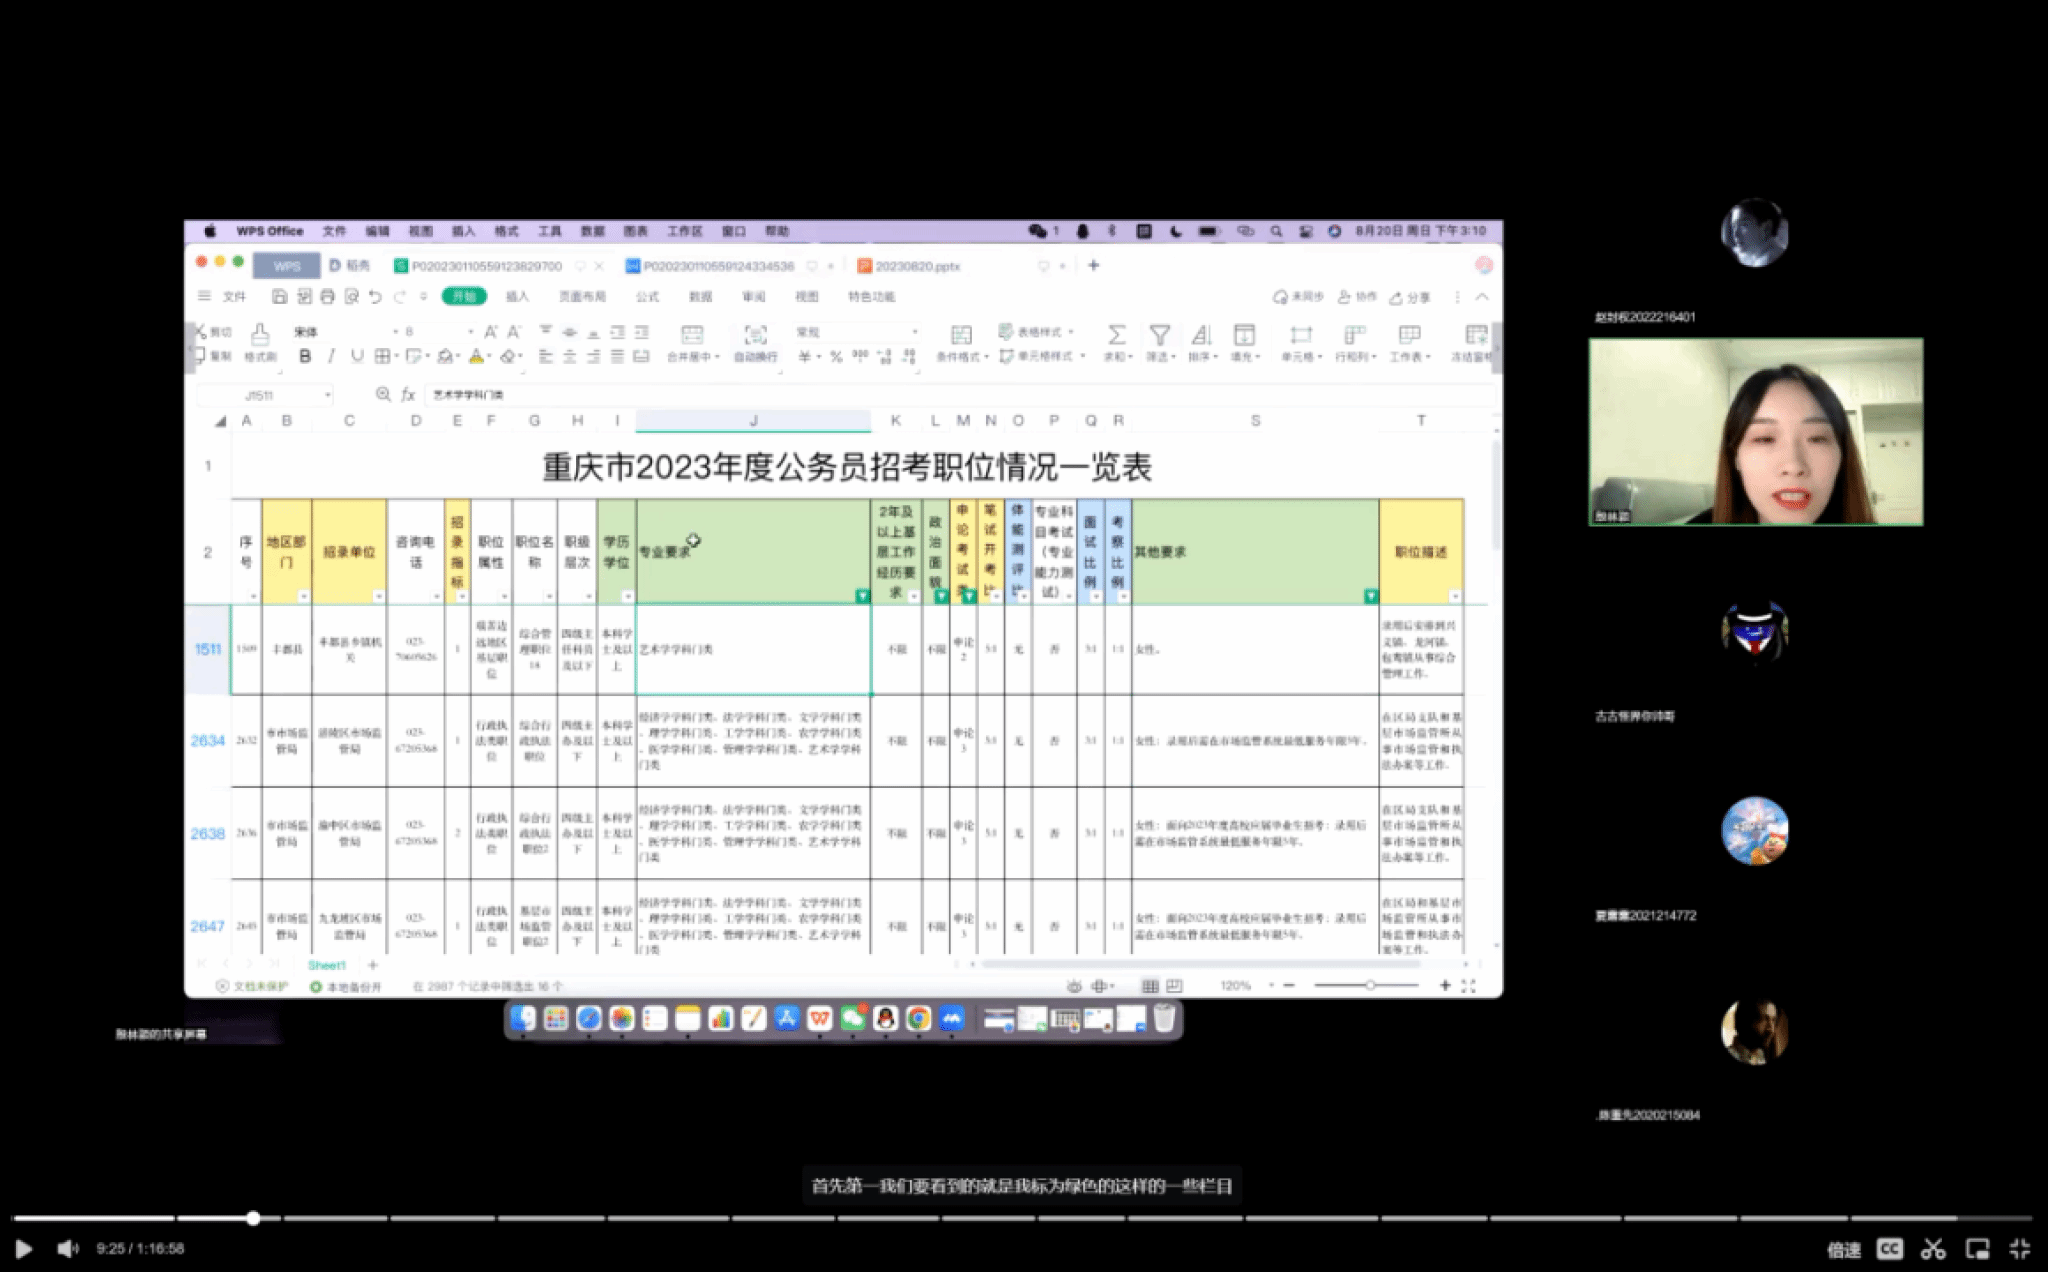2048x1272 pixels.
Task: Click the undo arrow icon
Action: 375,296
